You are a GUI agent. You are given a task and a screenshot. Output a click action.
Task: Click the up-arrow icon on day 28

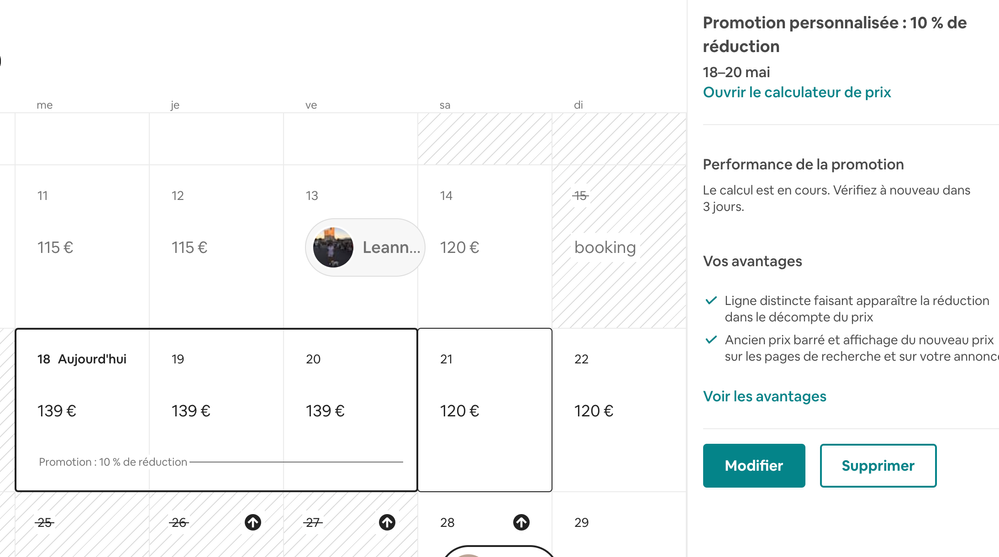(x=521, y=522)
